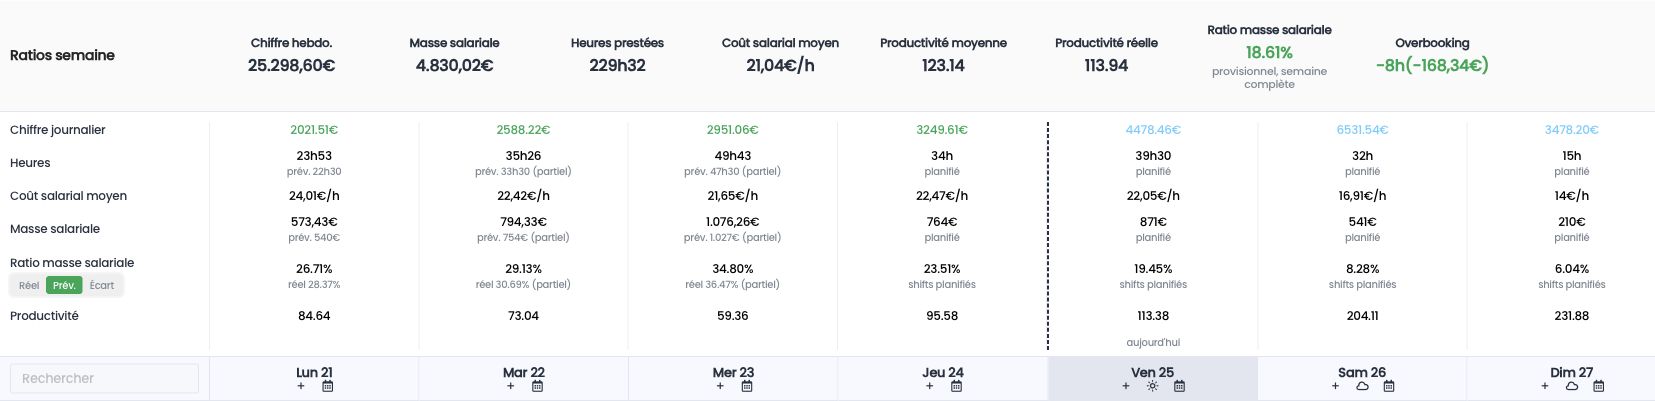The width and height of the screenshot is (1655, 401).
Task: Switch ratio masse salariale to Réel
Action: pyautogui.click(x=29, y=285)
